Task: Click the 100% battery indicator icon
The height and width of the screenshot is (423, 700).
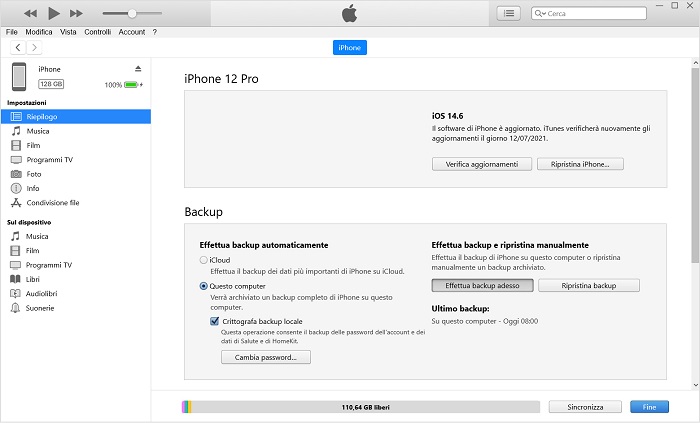Action: 131,84
